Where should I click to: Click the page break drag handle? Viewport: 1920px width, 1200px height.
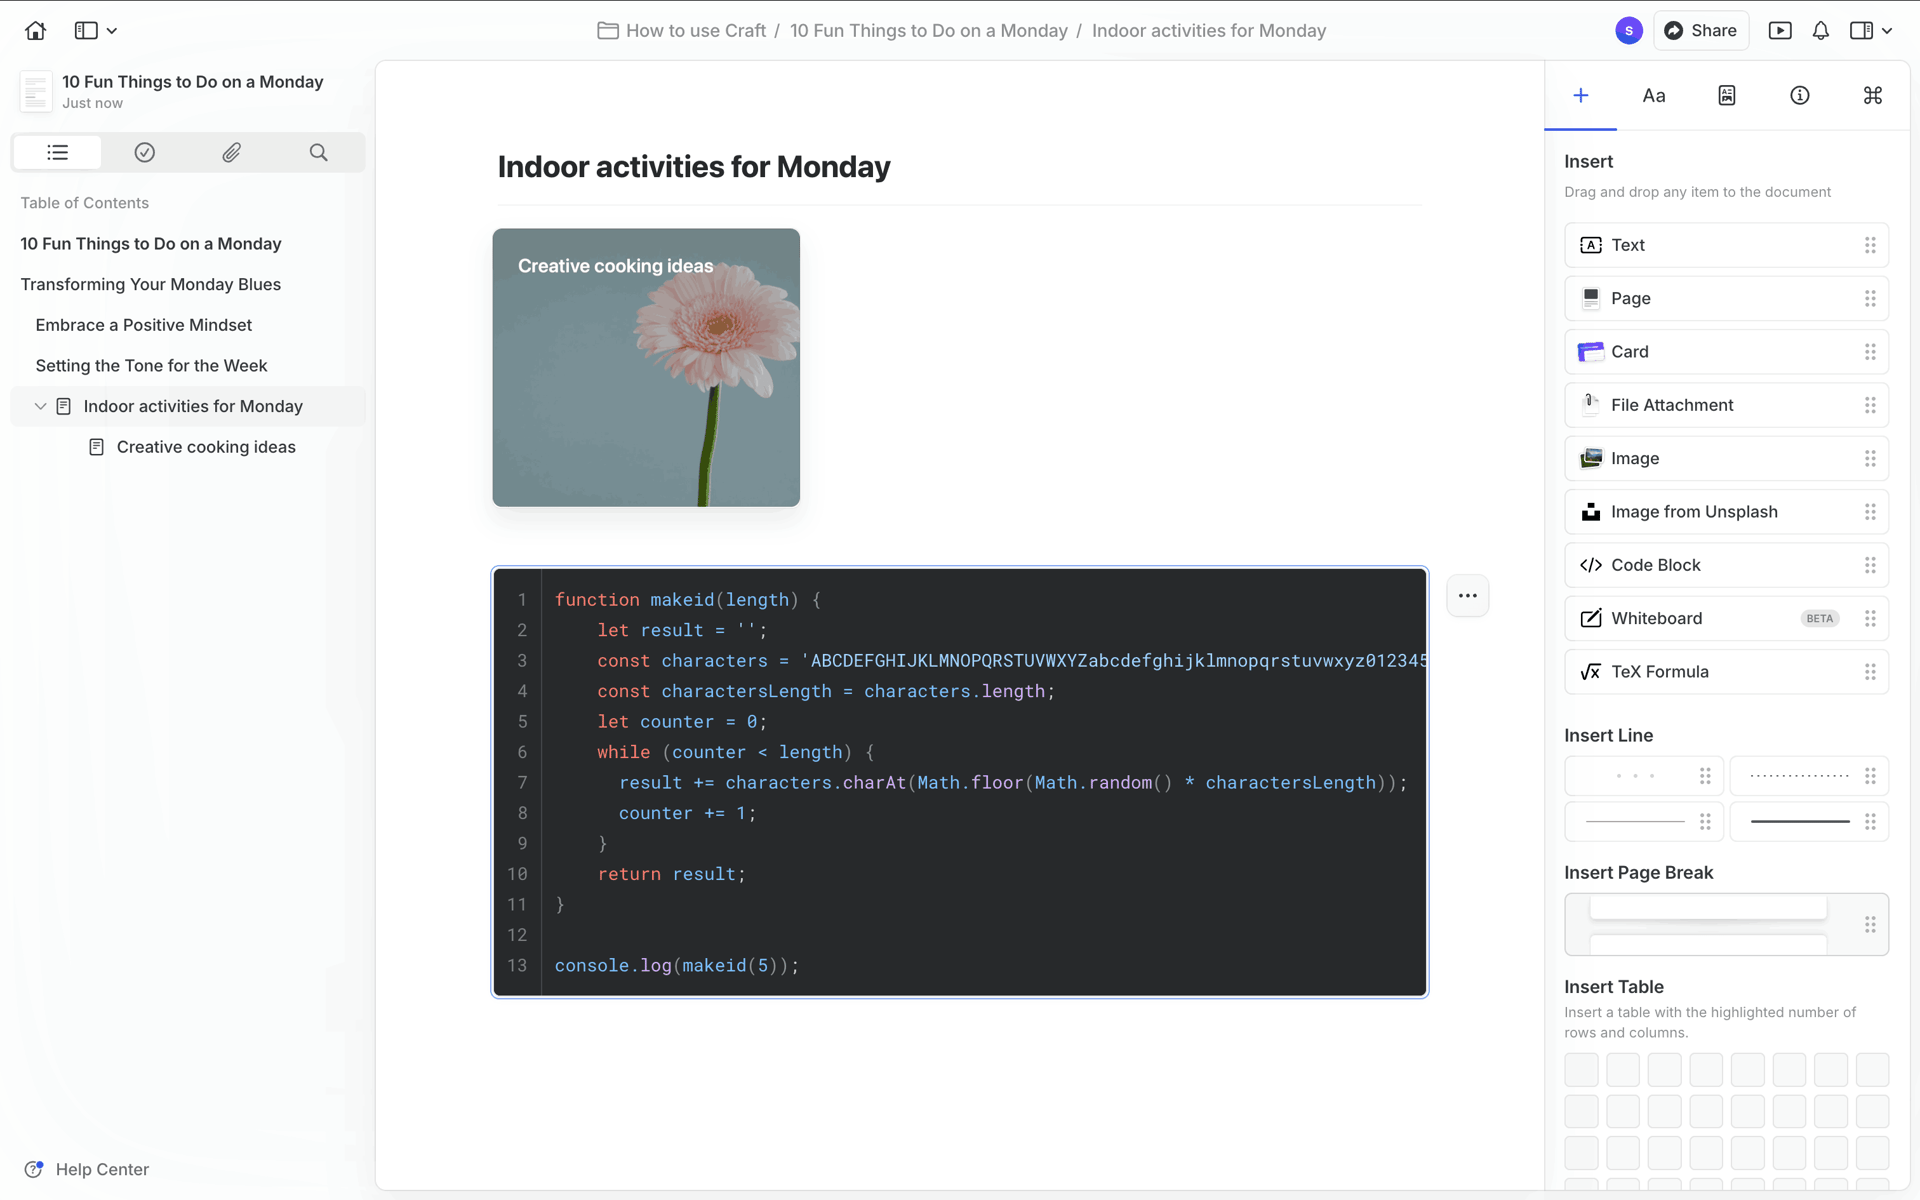coord(1870,924)
